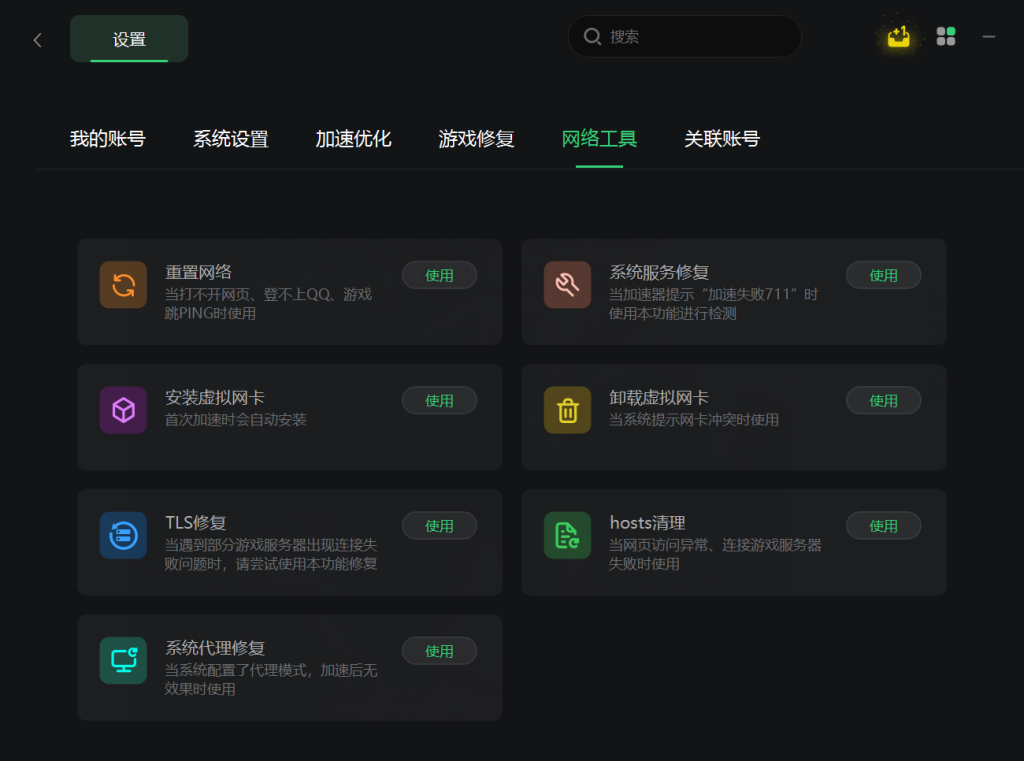Click the green hosts清理 file icon
This screenshot has width=1024, height=761.
point(568,536)
